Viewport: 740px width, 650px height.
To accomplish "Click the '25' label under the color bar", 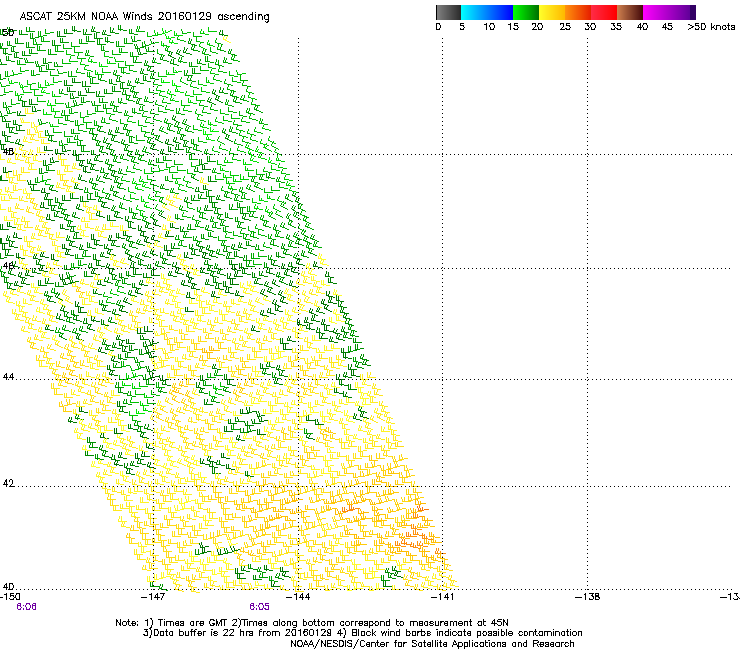I will pos(565,27).
